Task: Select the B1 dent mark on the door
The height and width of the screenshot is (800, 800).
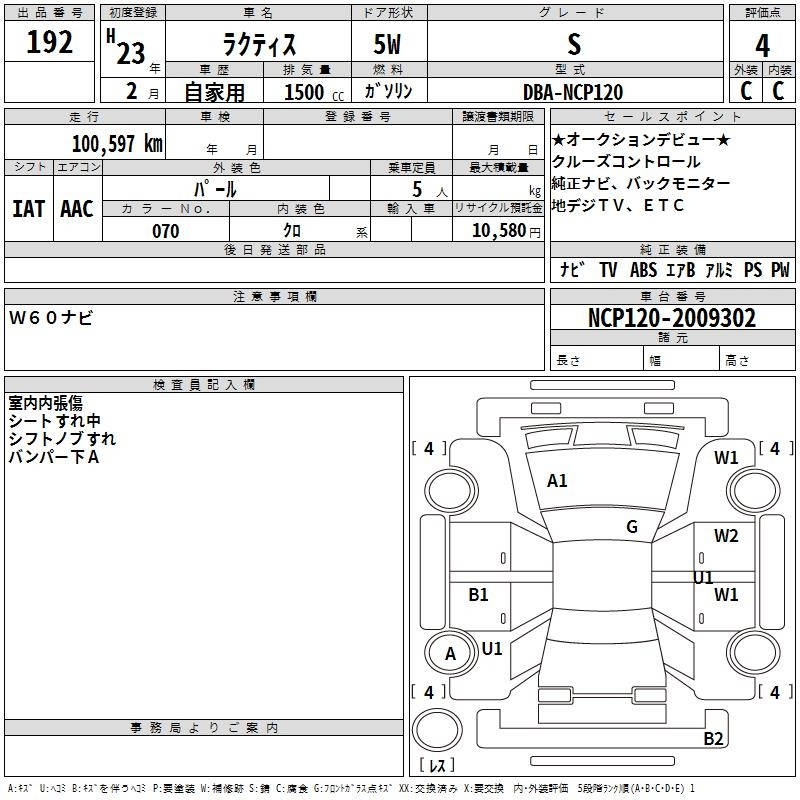Action: pos(479,594)
